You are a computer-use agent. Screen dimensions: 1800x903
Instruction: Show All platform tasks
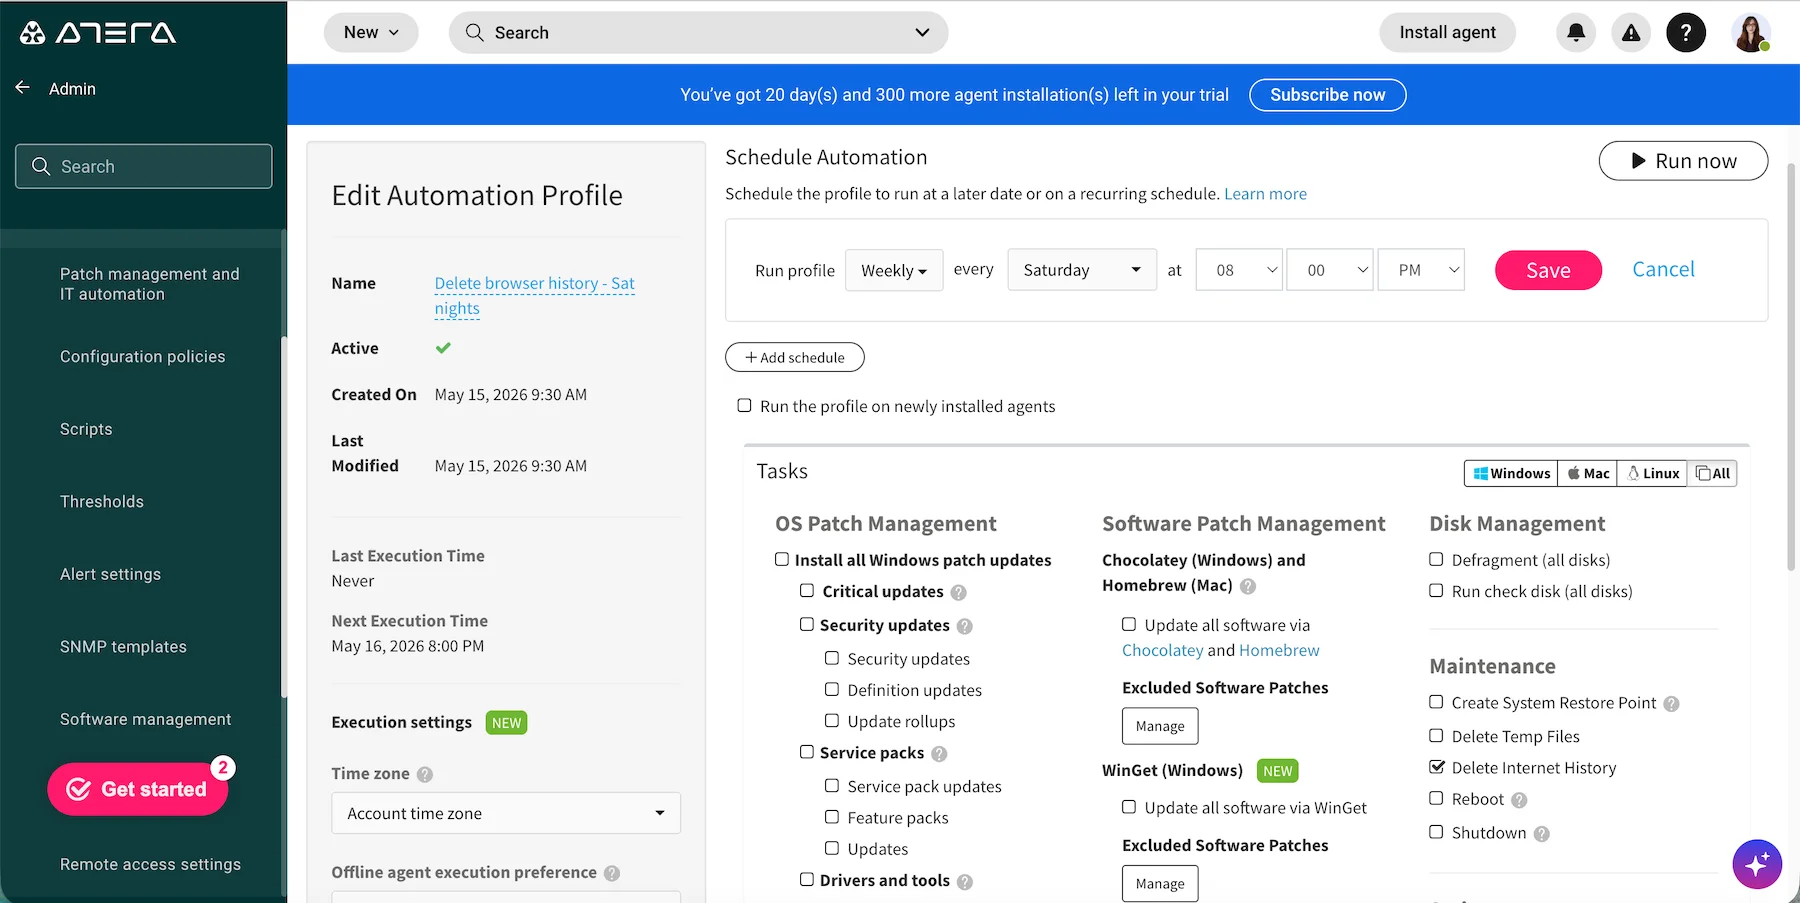[1713, 473]
